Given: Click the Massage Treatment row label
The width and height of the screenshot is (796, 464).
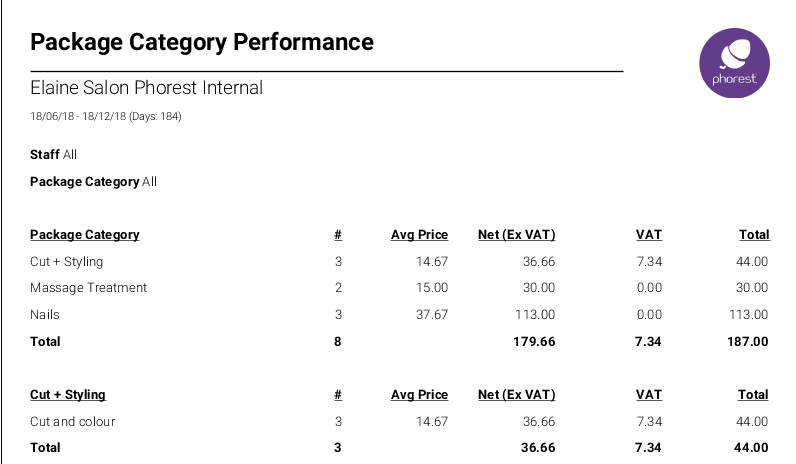Looking at the screenshot, I should point(88,288).
